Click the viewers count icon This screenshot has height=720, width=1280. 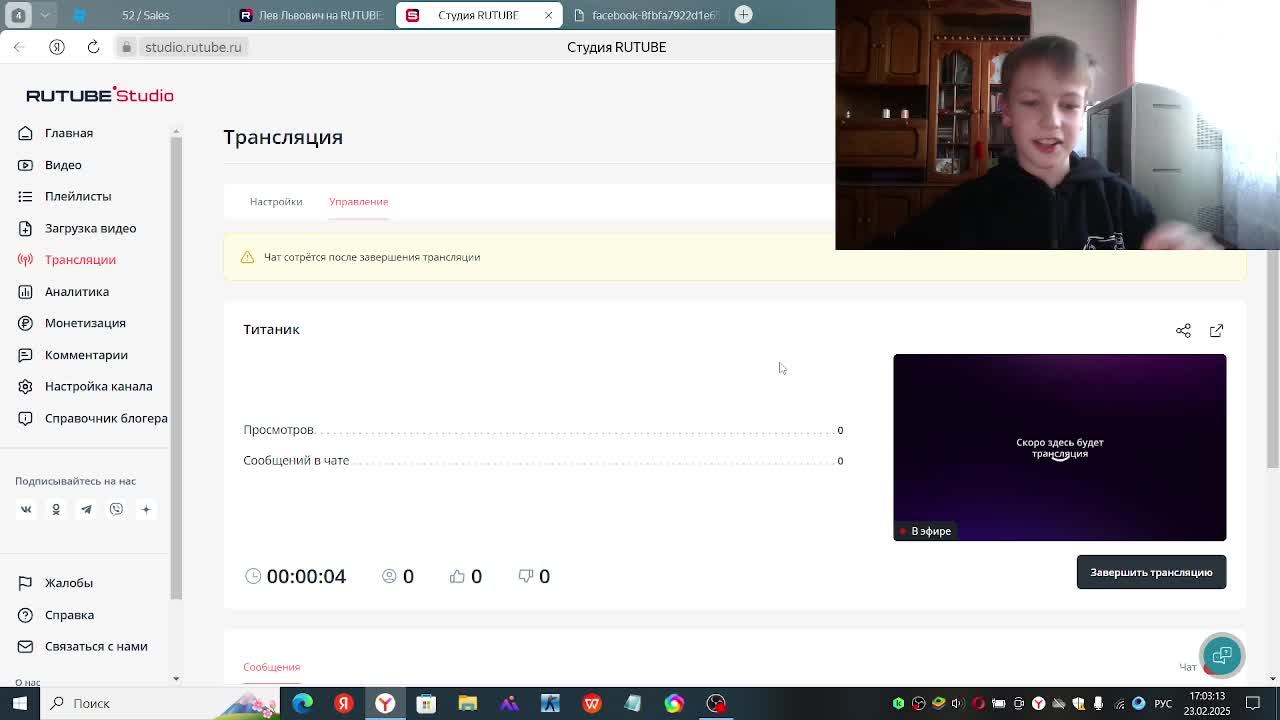click(x=389, y=576)
